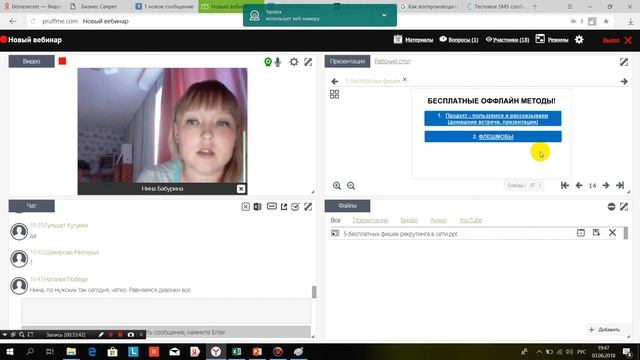Open the recorder toolbar dropdown arrow
This screenshot has width=640, height=360.
point(4,335)
